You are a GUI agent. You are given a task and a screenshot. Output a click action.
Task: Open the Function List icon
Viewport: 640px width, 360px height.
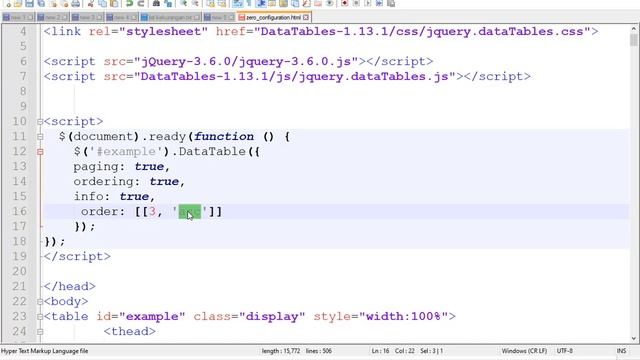coord(306,4)
